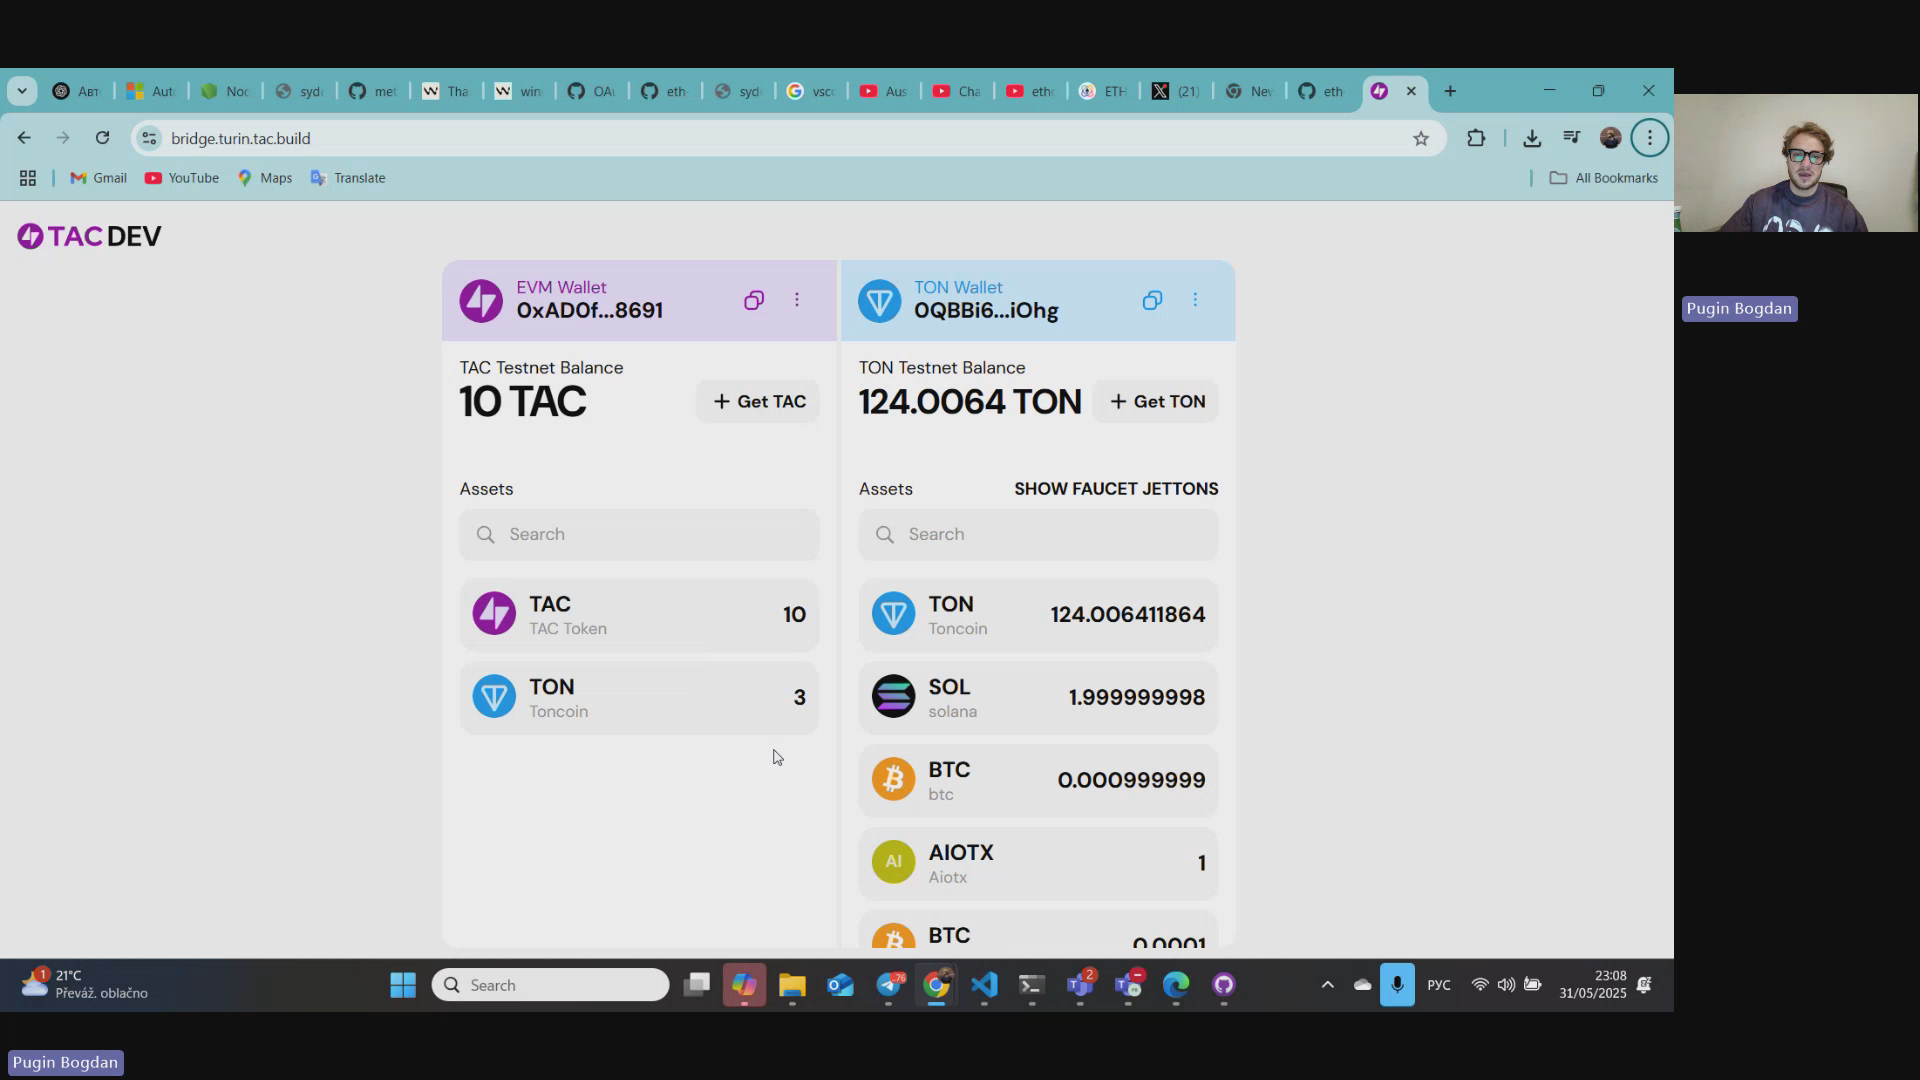Show hidden system tray icons

click(x=1327, y=985)
